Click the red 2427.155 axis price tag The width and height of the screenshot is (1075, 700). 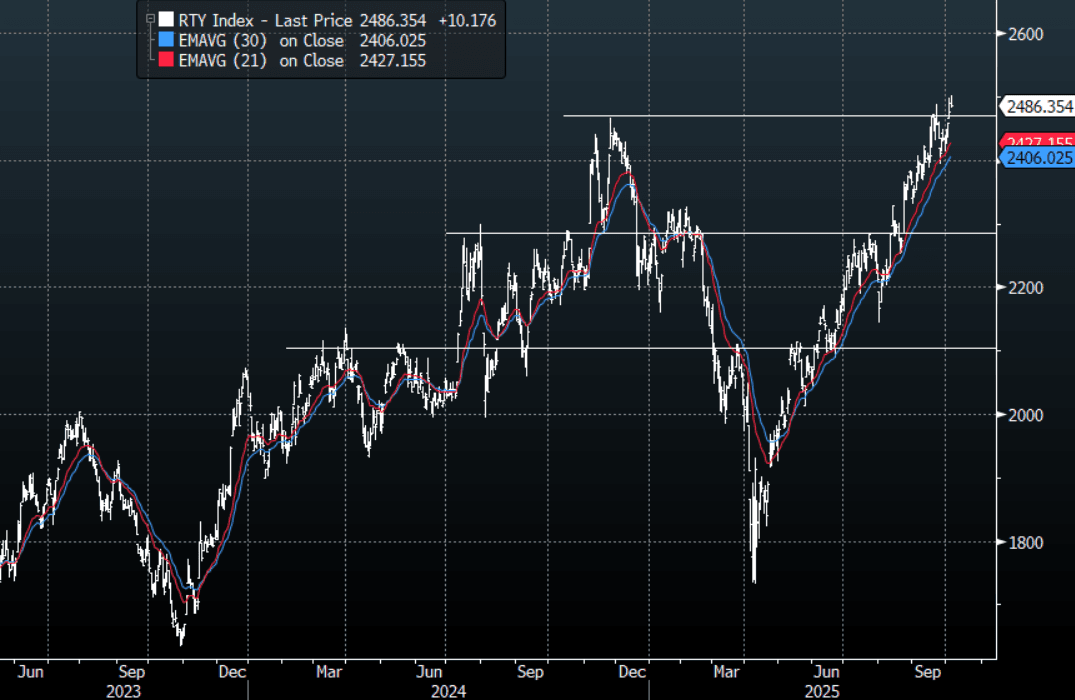coord(1039,143)
